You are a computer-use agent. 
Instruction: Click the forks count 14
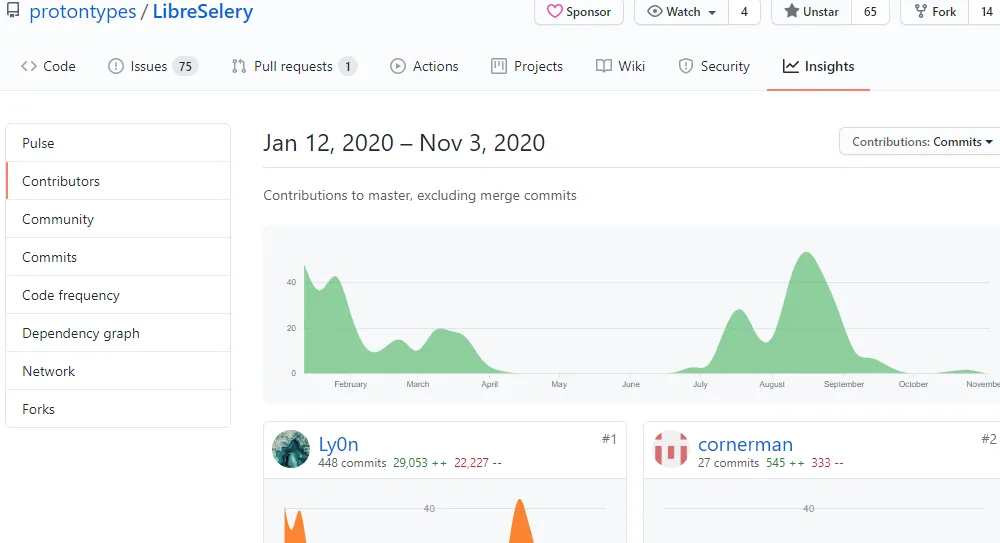[x=986, y=11]
